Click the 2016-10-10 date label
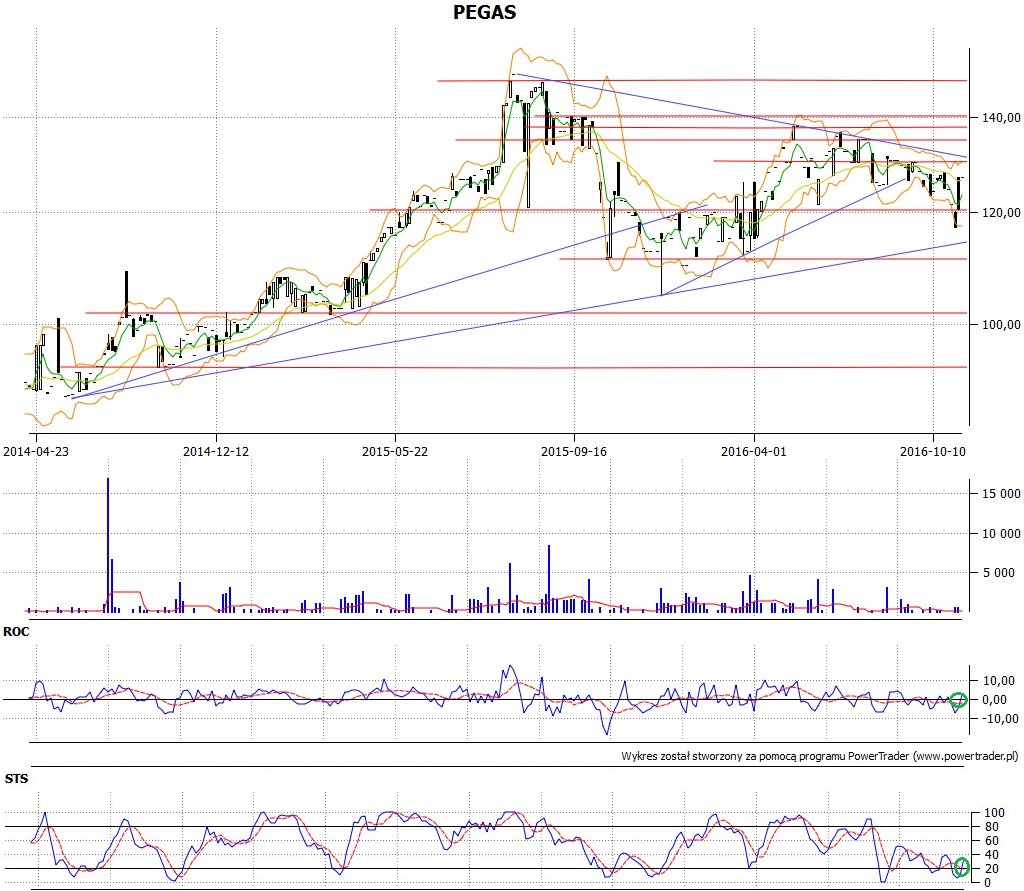This screenshot has width=1024, height=891. coord(933,451)
